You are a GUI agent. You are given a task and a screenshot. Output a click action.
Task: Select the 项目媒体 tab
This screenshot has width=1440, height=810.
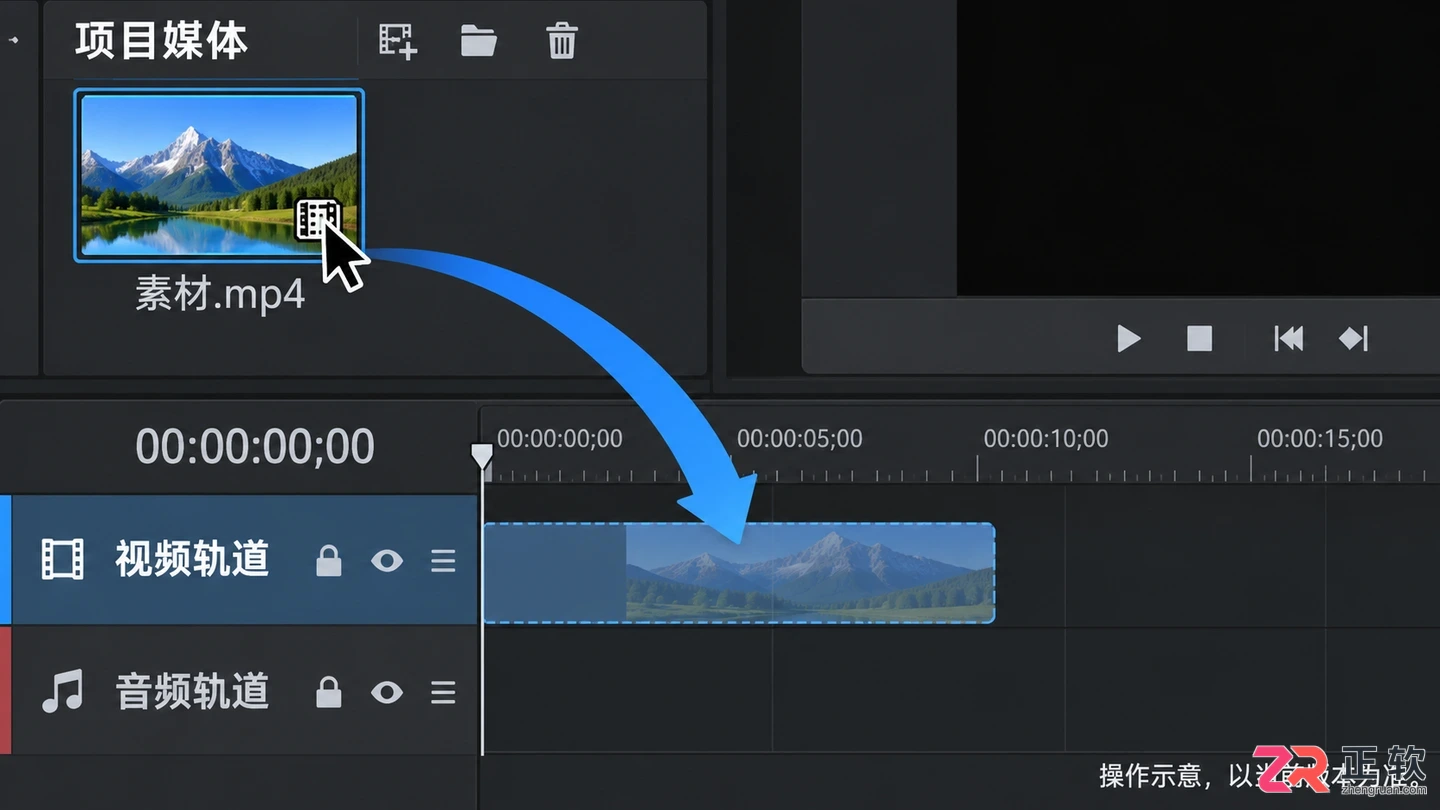pyautogui.click(x=161, y=42)
